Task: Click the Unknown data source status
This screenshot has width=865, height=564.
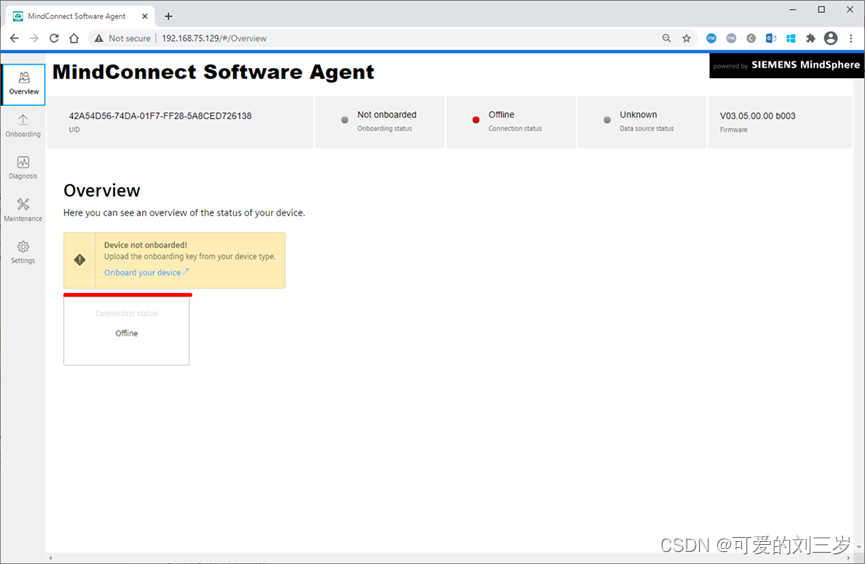Action: pos(638,115)
